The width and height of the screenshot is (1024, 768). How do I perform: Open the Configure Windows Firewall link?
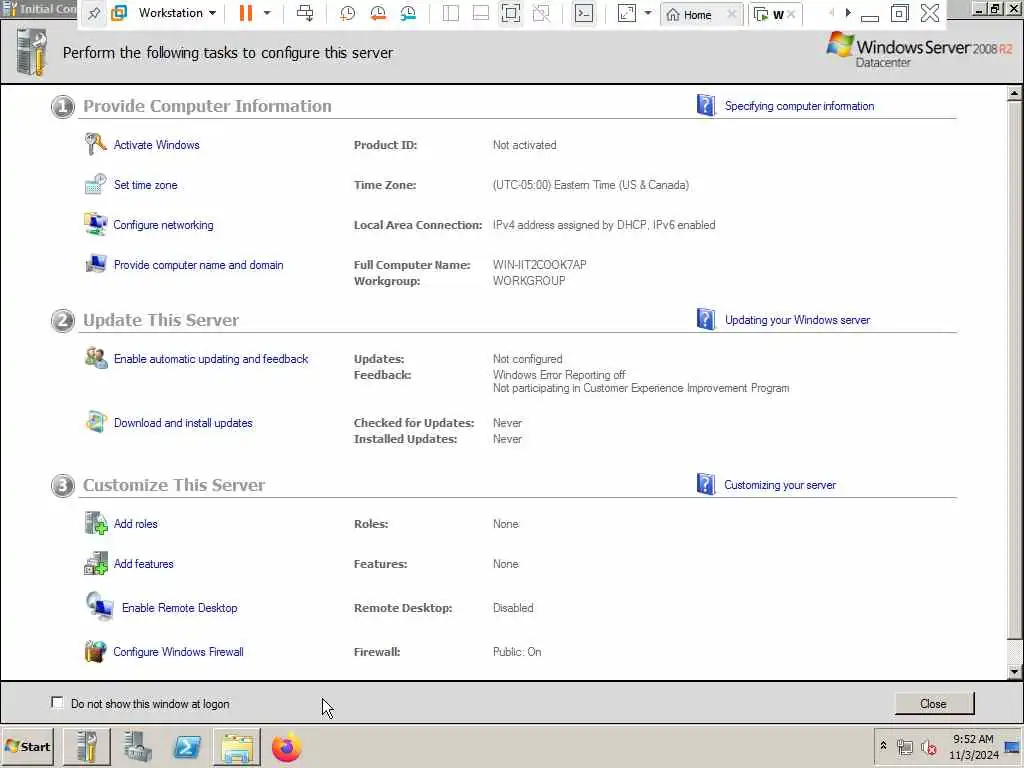click(x=178, y=652)
